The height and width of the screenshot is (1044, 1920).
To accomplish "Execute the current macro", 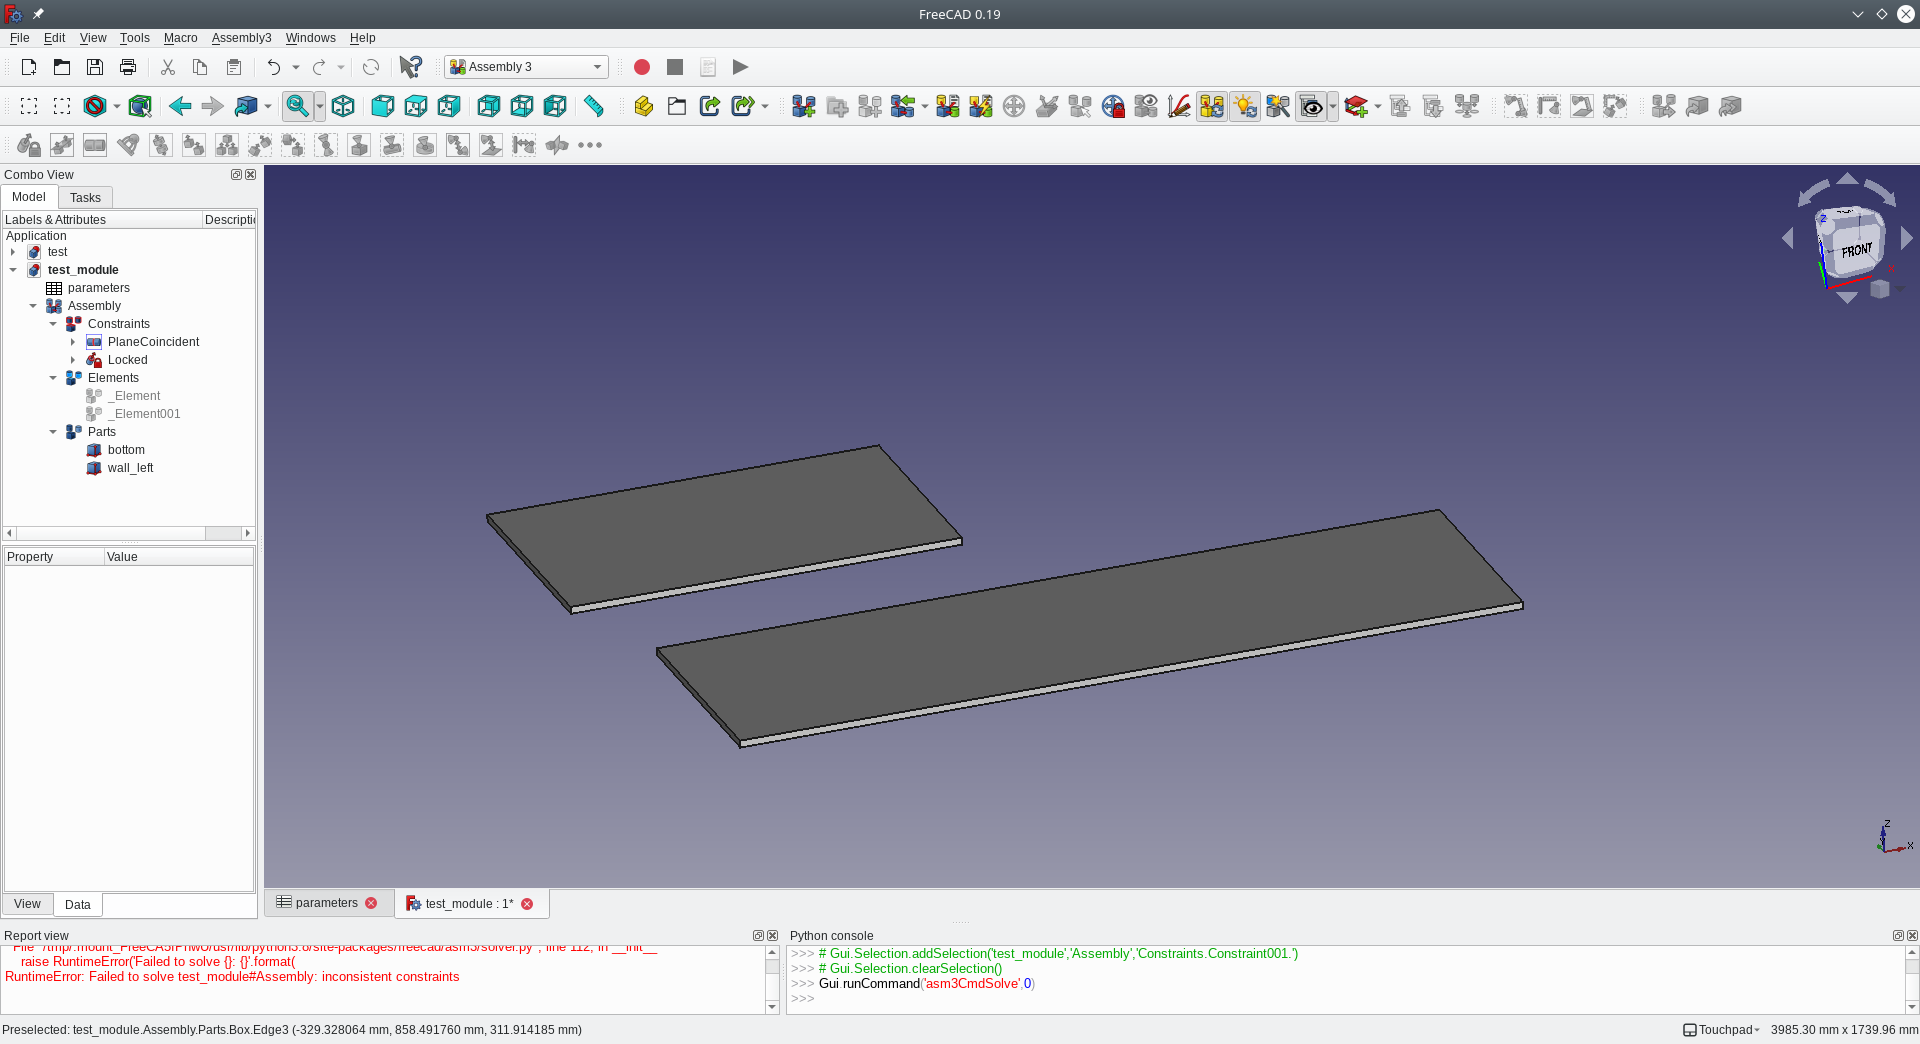I will (x=740, y=67).
